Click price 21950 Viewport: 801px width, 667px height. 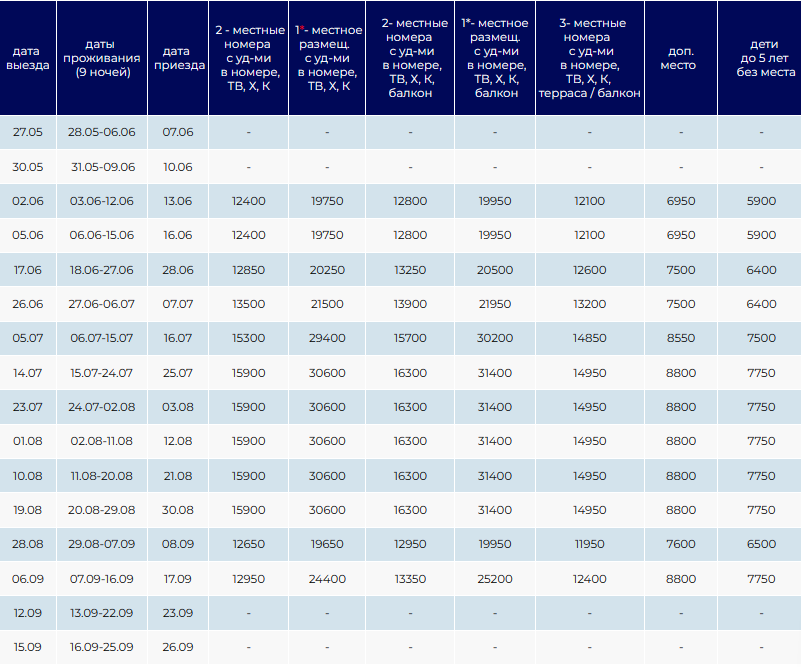(x=494, y=304)
